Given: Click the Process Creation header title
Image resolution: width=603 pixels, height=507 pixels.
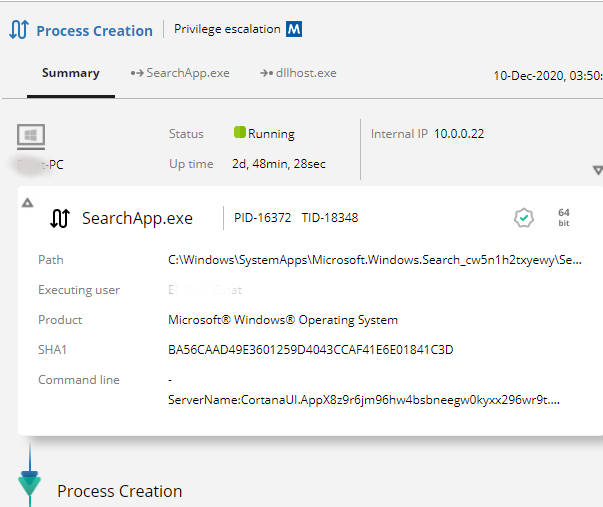Looking at the screenshot, I should pos(94,31).
